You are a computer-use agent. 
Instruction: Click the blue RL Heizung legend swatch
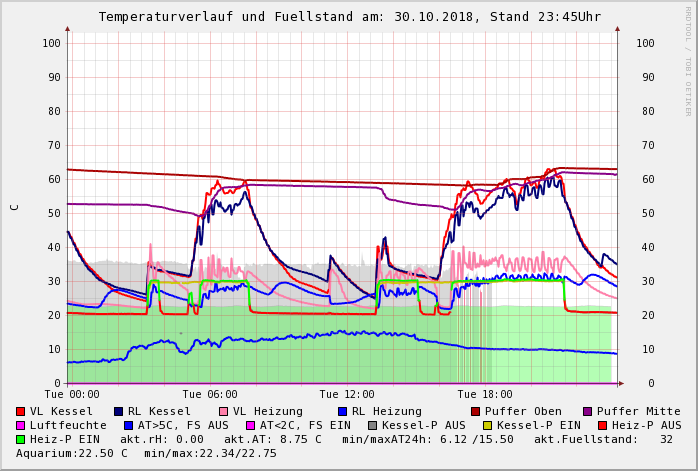click(x=342, y=411)
